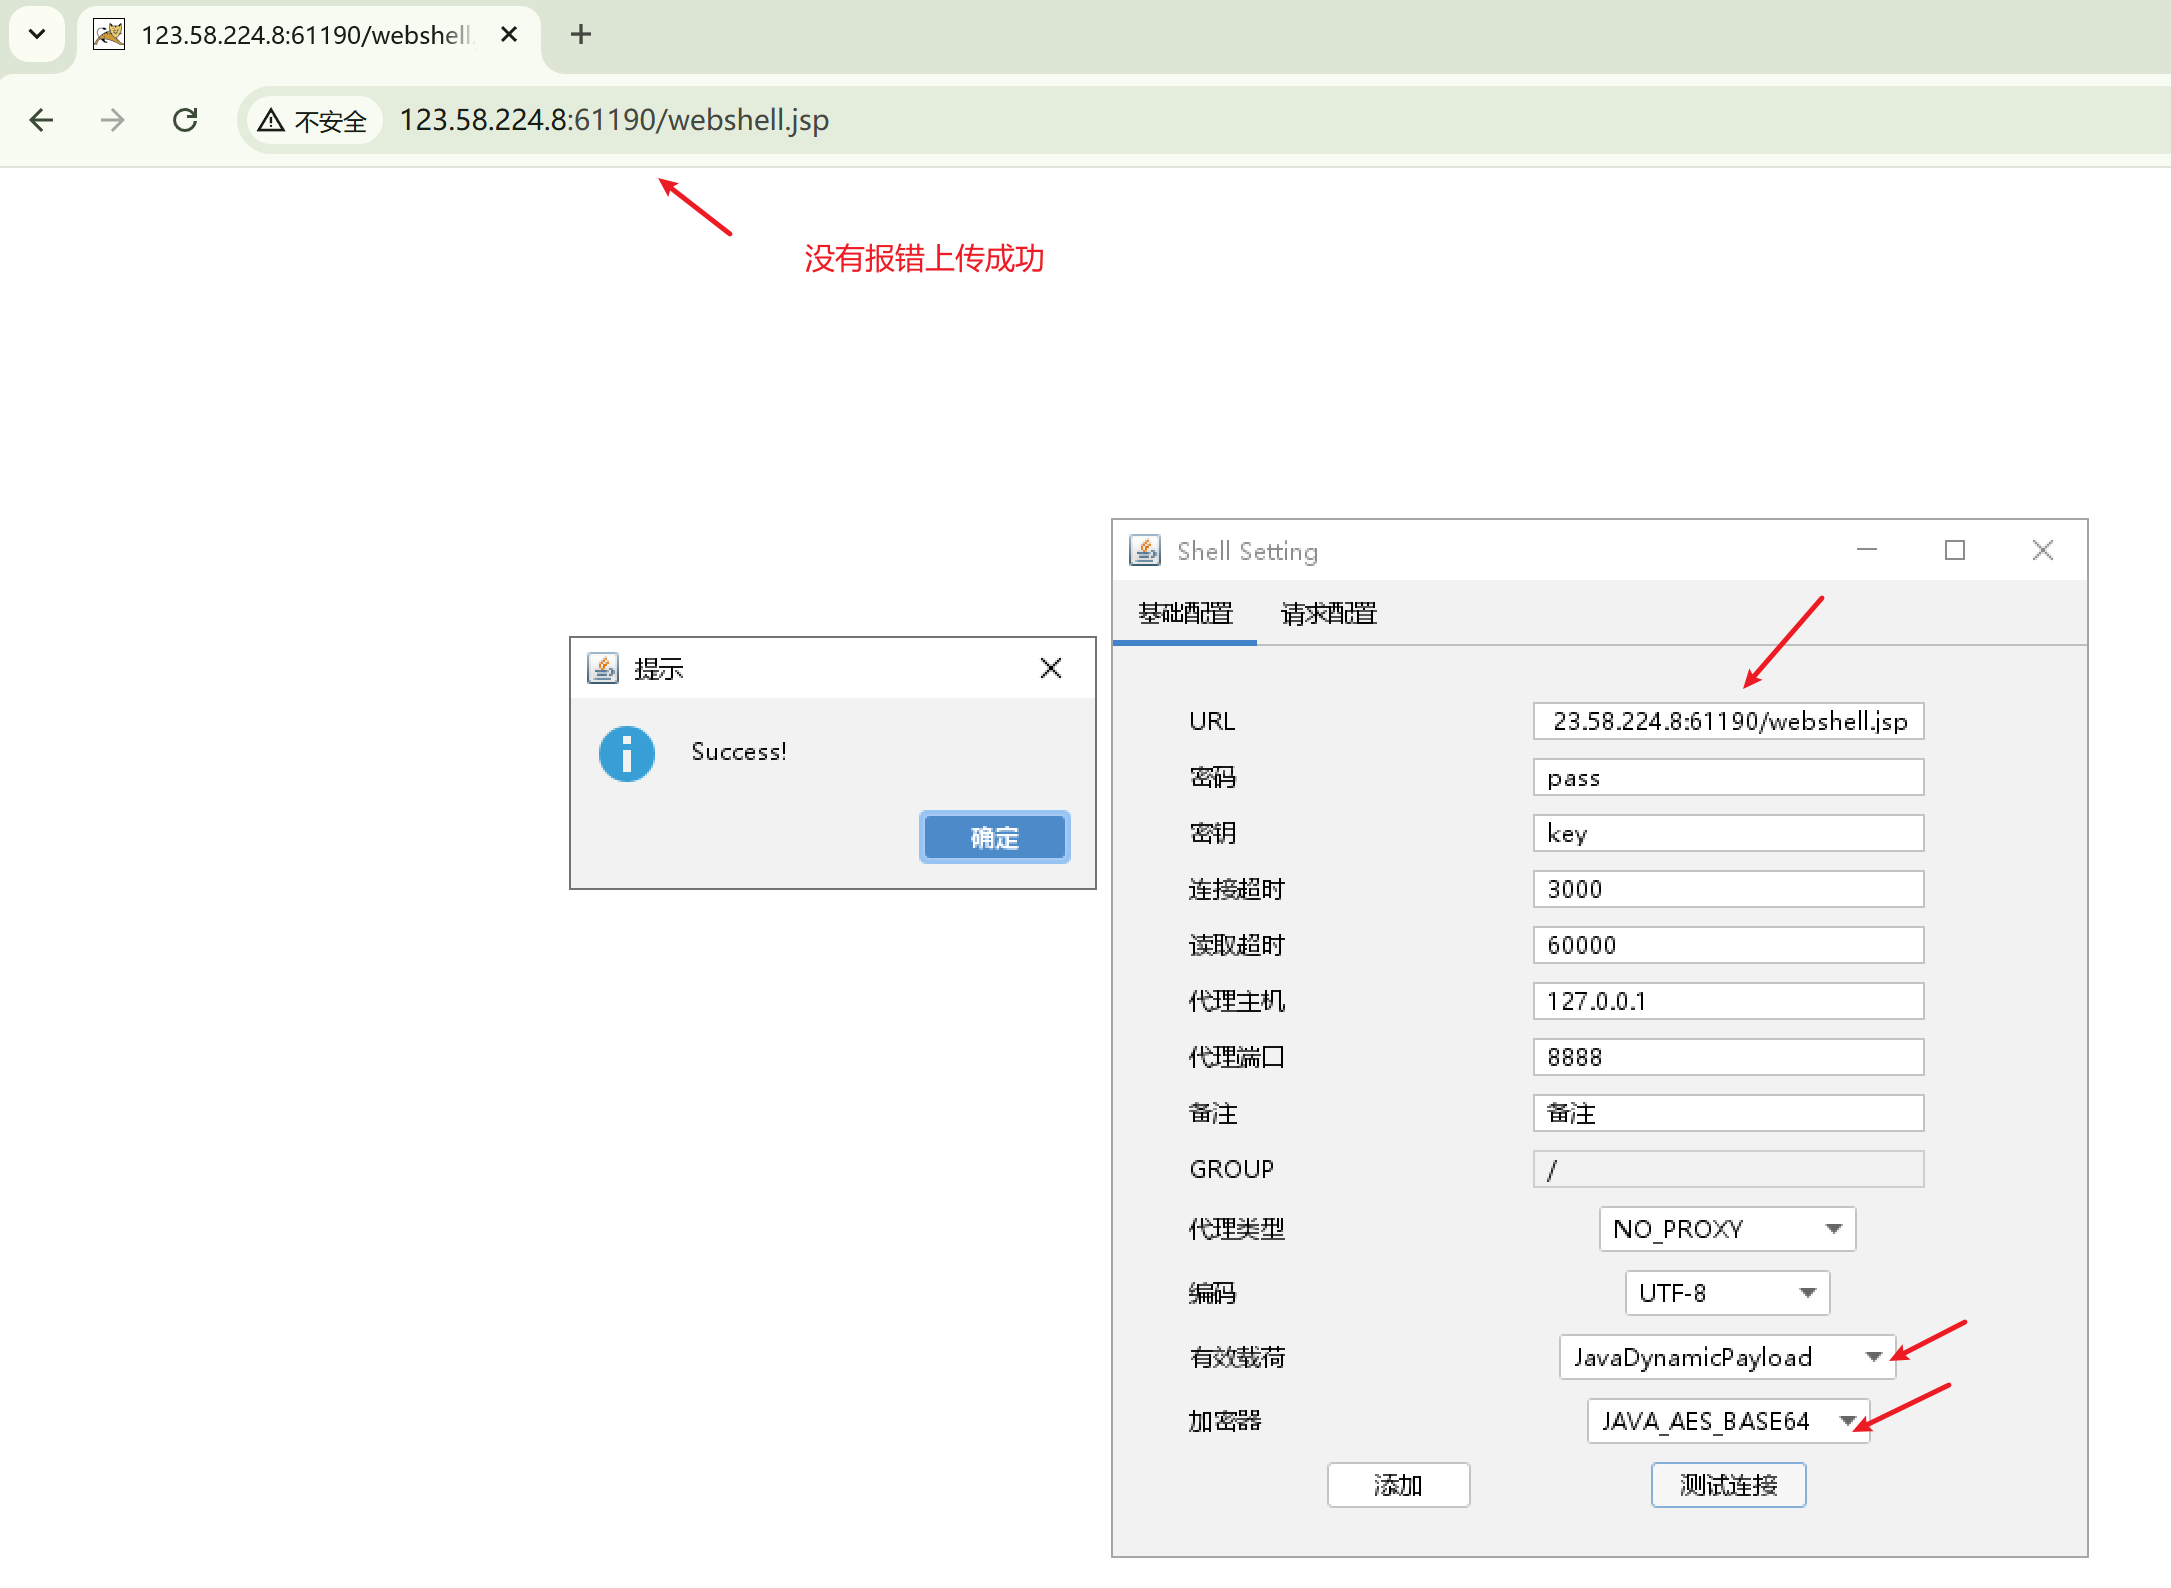Expand the NO_PROXY proxy type dropdown
The image size is (2171, 1588).
pos(1833,1229)
